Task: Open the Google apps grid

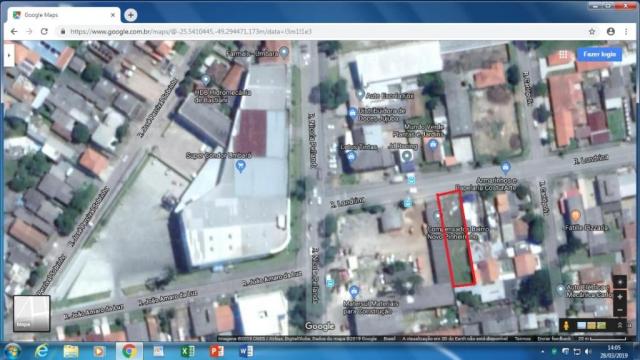Action: (563, 54)
